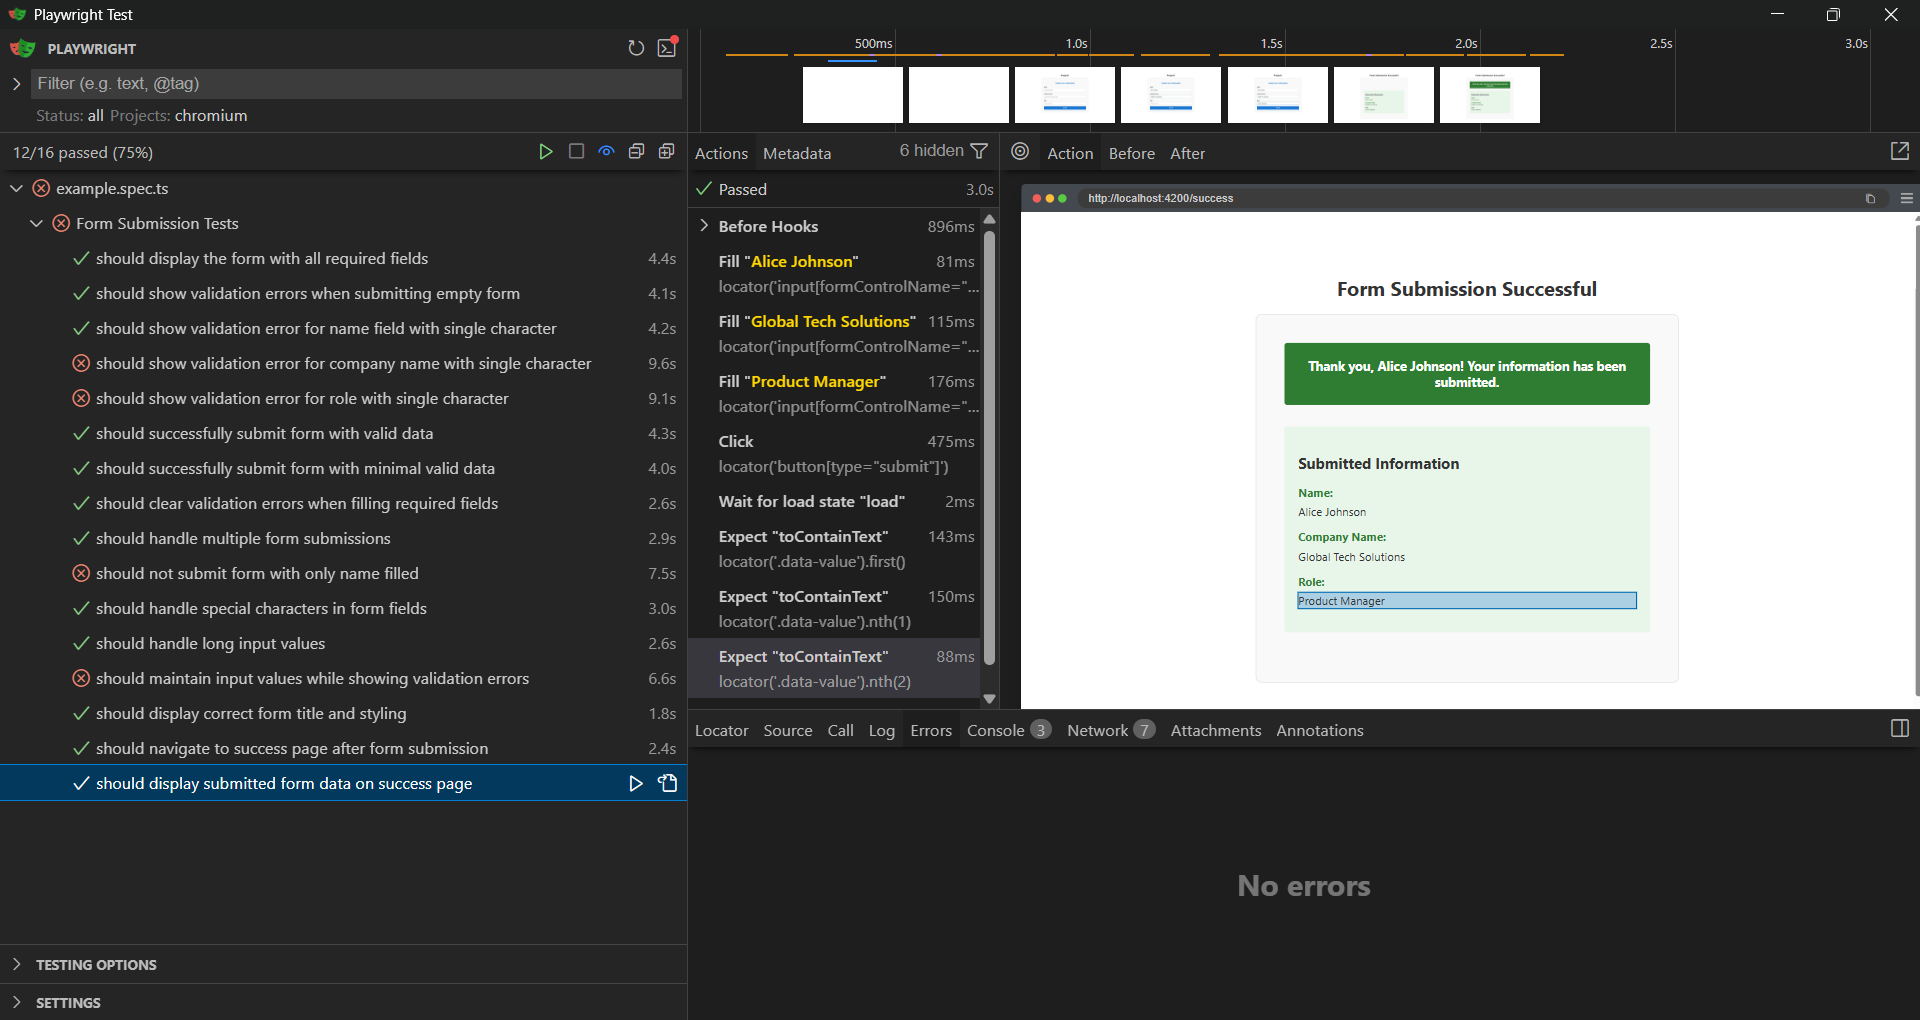Expand the Before Hooks action

click(705, 226)
